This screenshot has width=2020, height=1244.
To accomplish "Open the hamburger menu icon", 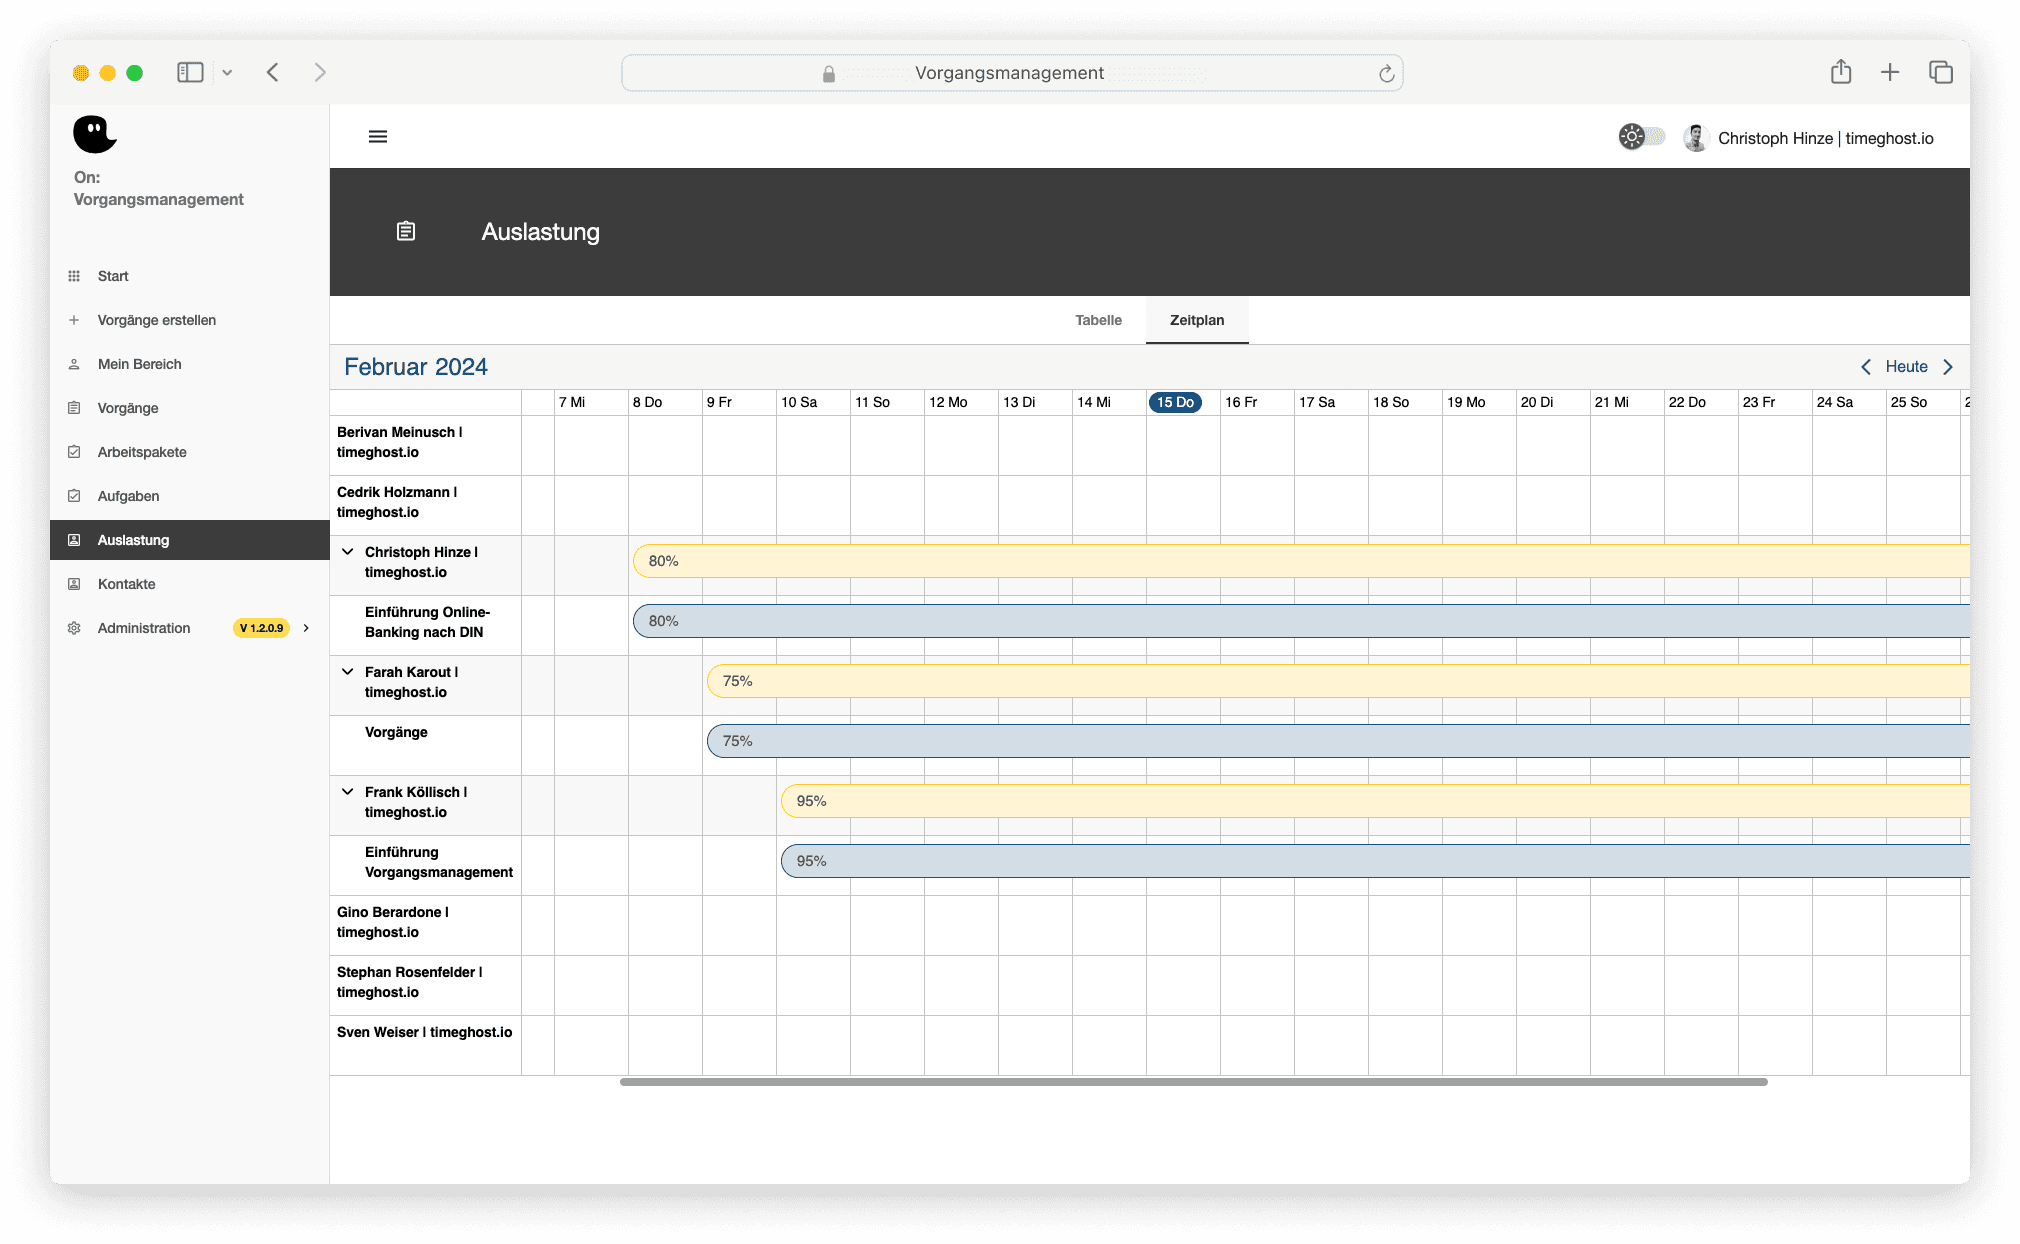I will (378, 137).
